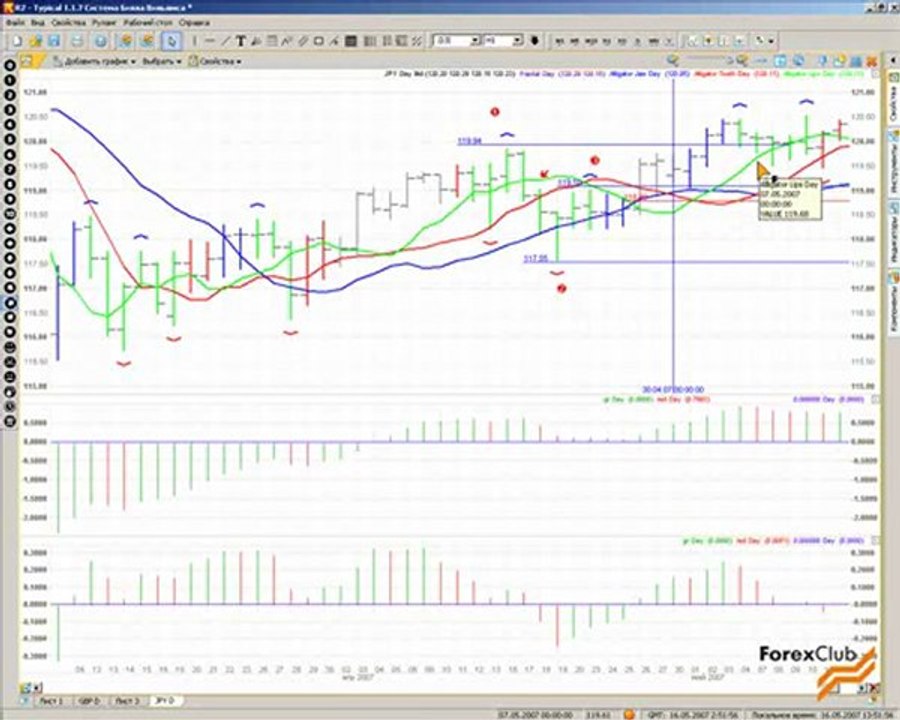Click the Save diskette icon
900x720 pixels.
pos(54,41)
